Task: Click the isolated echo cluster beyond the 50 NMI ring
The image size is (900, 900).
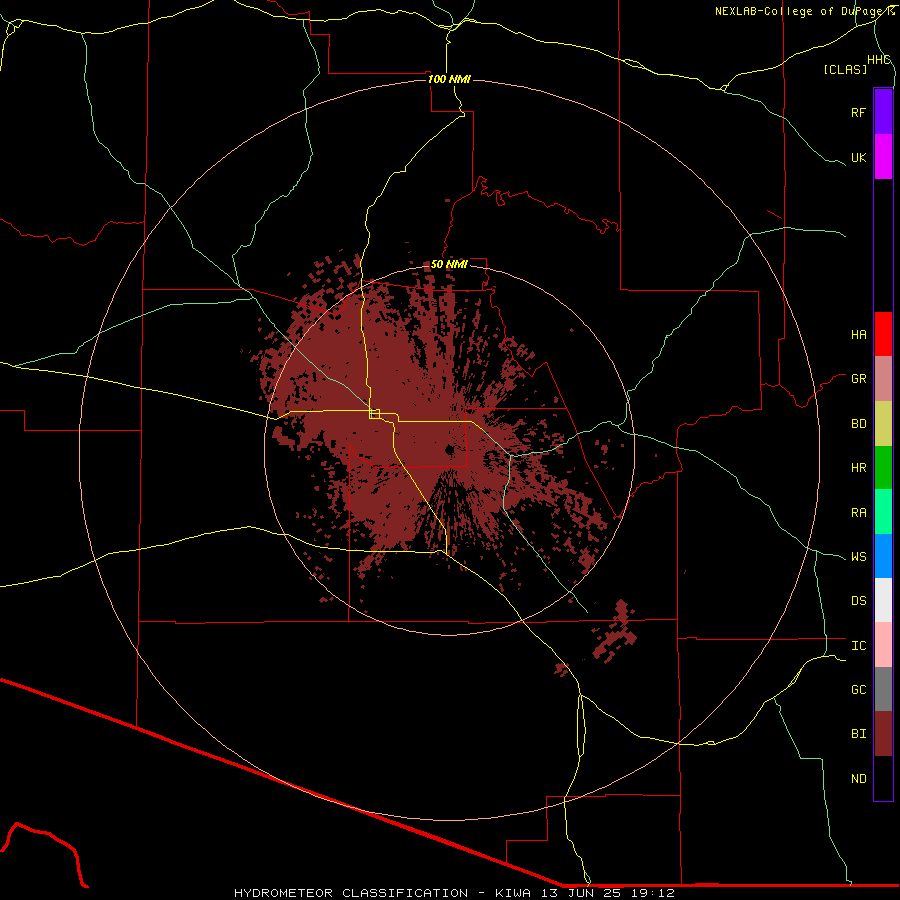Action: (616, 631)
